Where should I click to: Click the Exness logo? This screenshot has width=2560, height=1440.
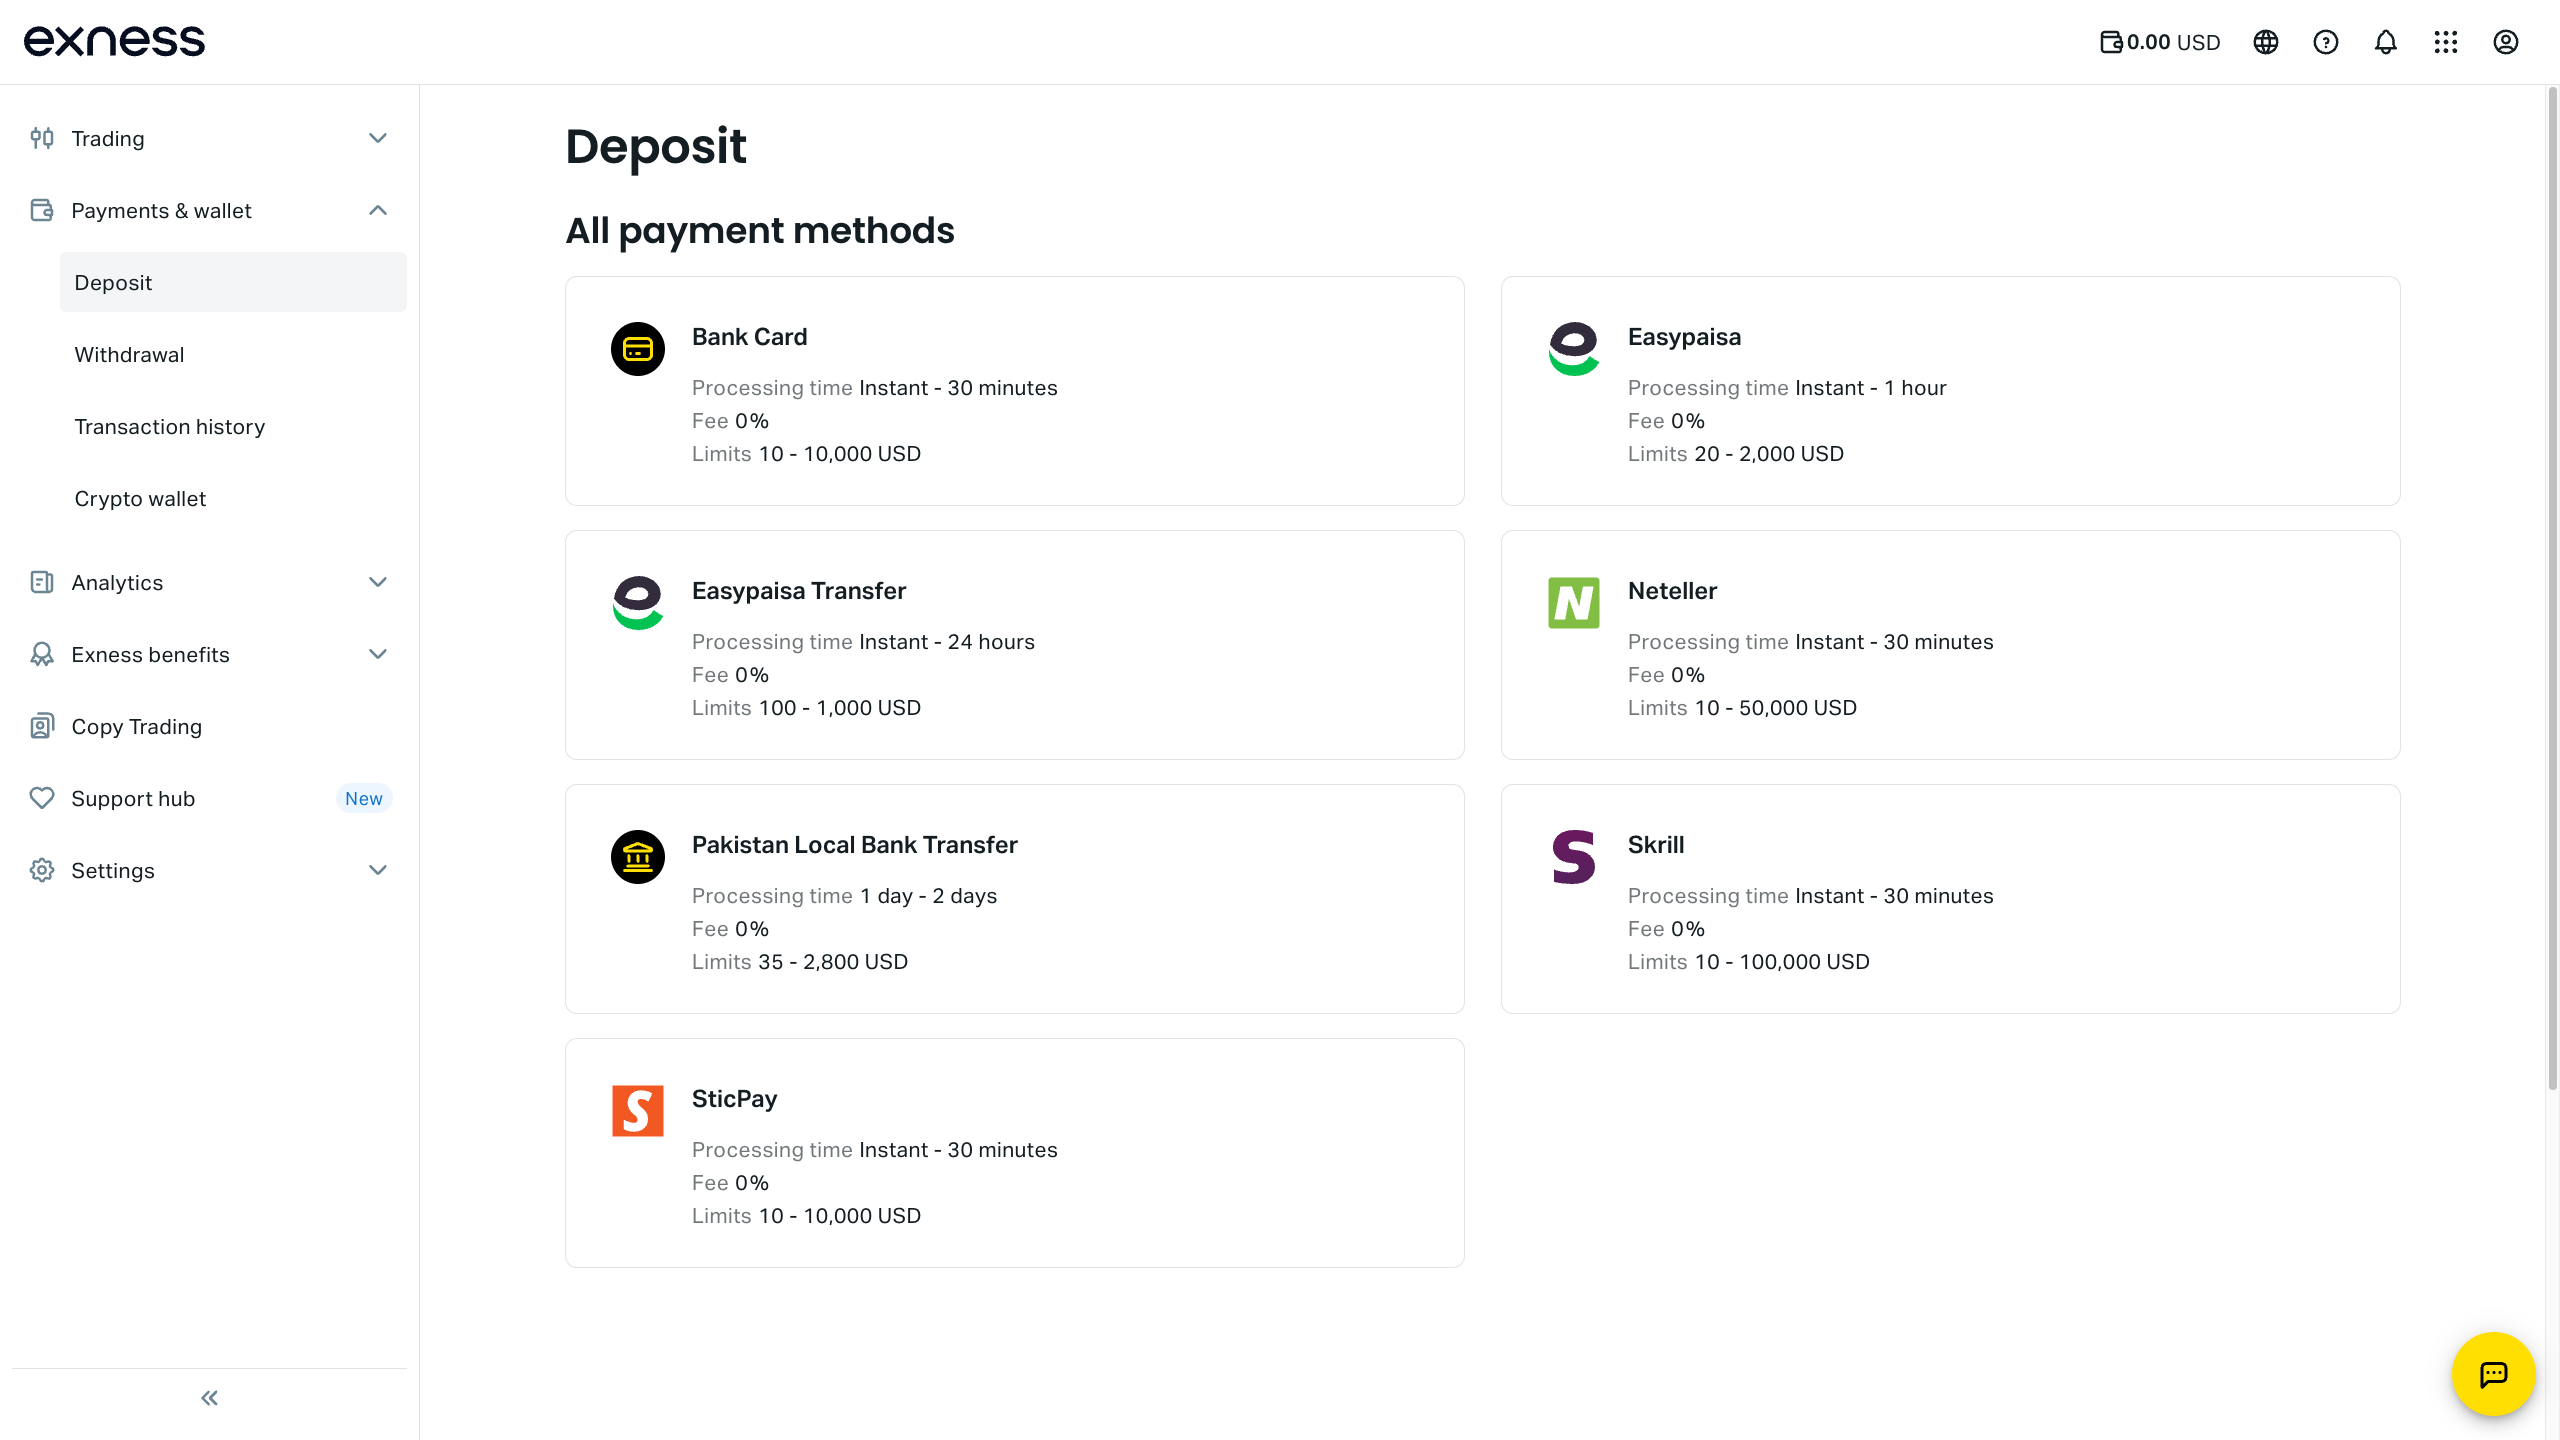click(114, 41)
